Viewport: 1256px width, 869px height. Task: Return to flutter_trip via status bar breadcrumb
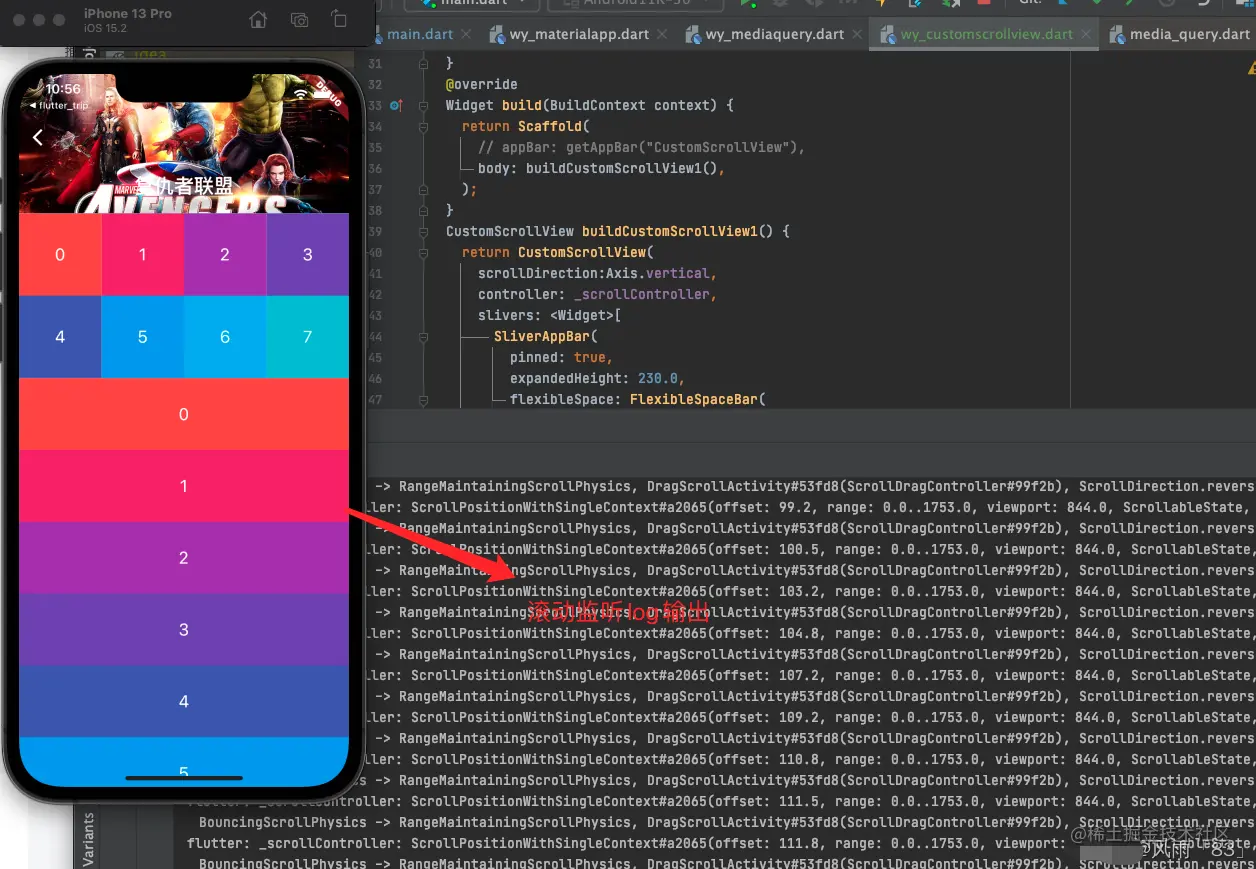[x=59, y=105]
